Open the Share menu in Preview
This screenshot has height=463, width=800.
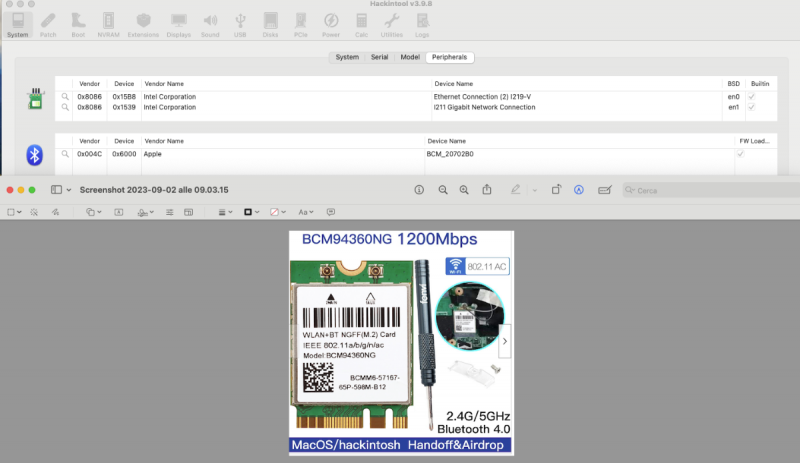(x=487, y=189)
